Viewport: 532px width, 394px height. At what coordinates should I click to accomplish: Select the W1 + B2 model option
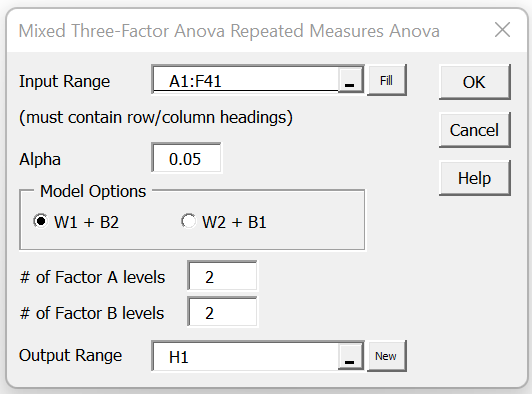(41, 221)
